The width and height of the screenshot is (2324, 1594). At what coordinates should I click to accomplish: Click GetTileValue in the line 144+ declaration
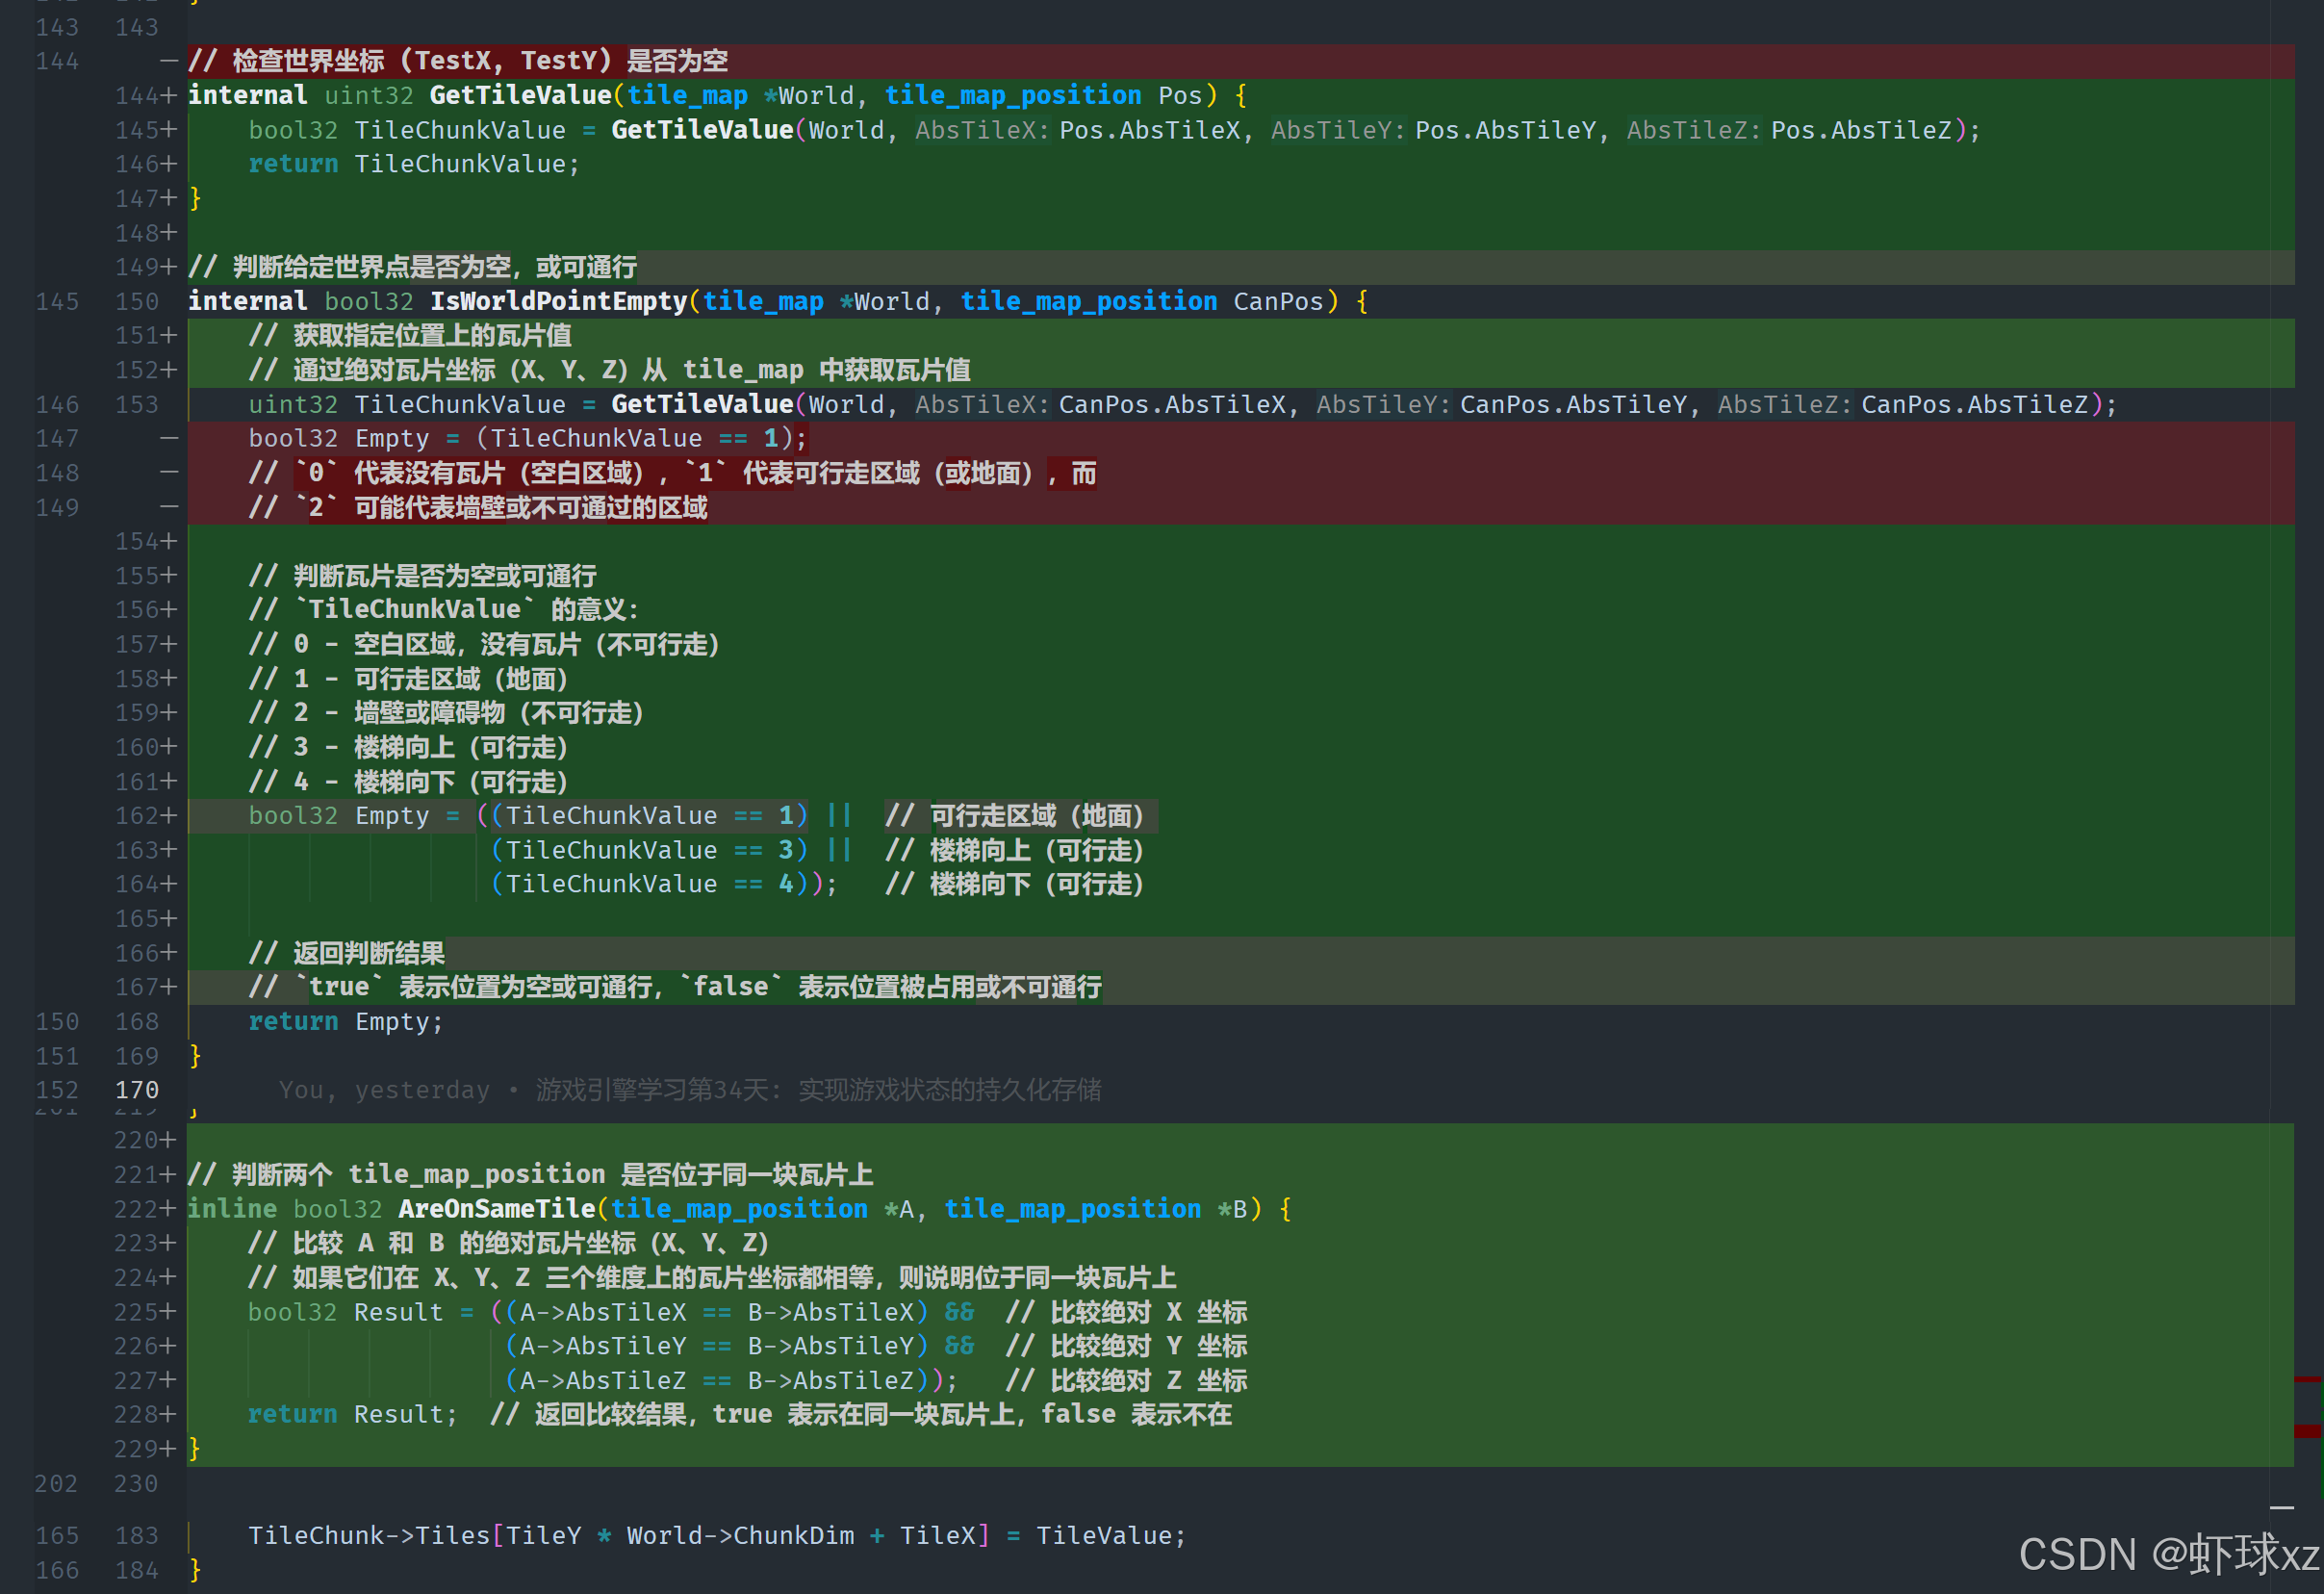[x=520, y=95]
